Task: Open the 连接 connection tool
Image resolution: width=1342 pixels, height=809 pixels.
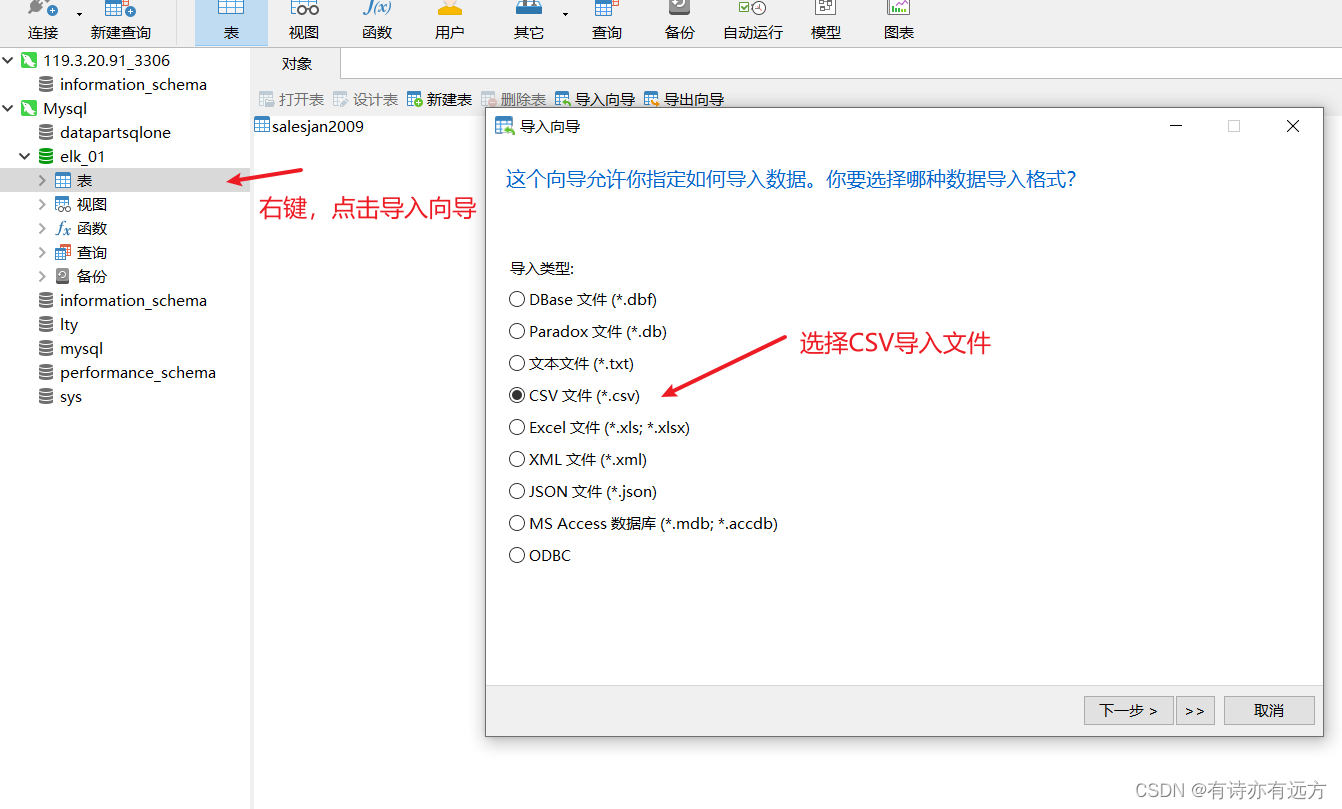Action: click(43, 20)
